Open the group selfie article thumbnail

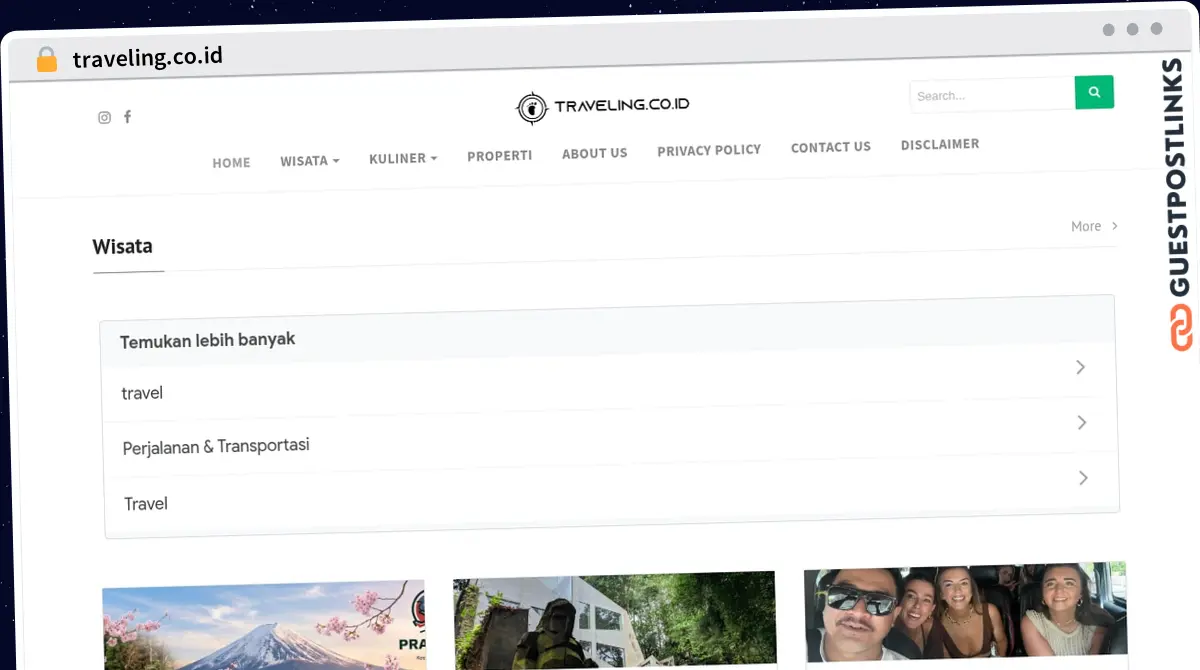click(966, 612)
